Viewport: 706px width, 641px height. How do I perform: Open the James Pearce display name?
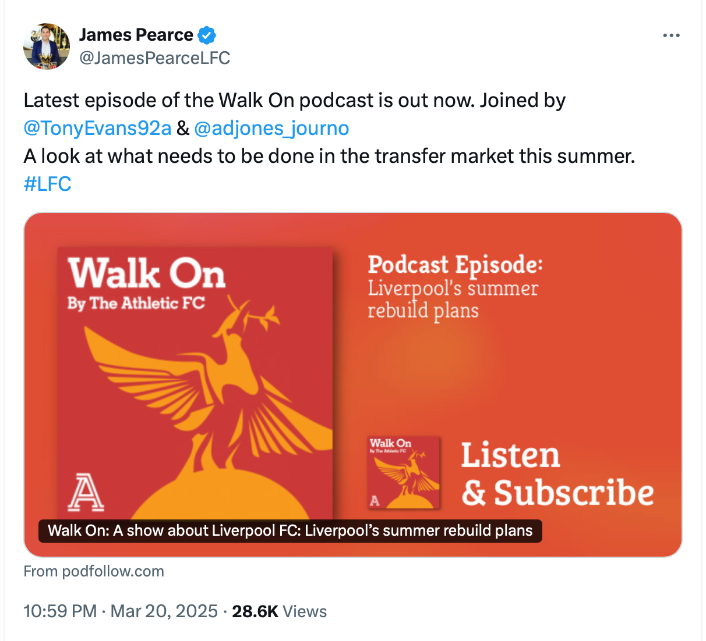pos(136,35)
